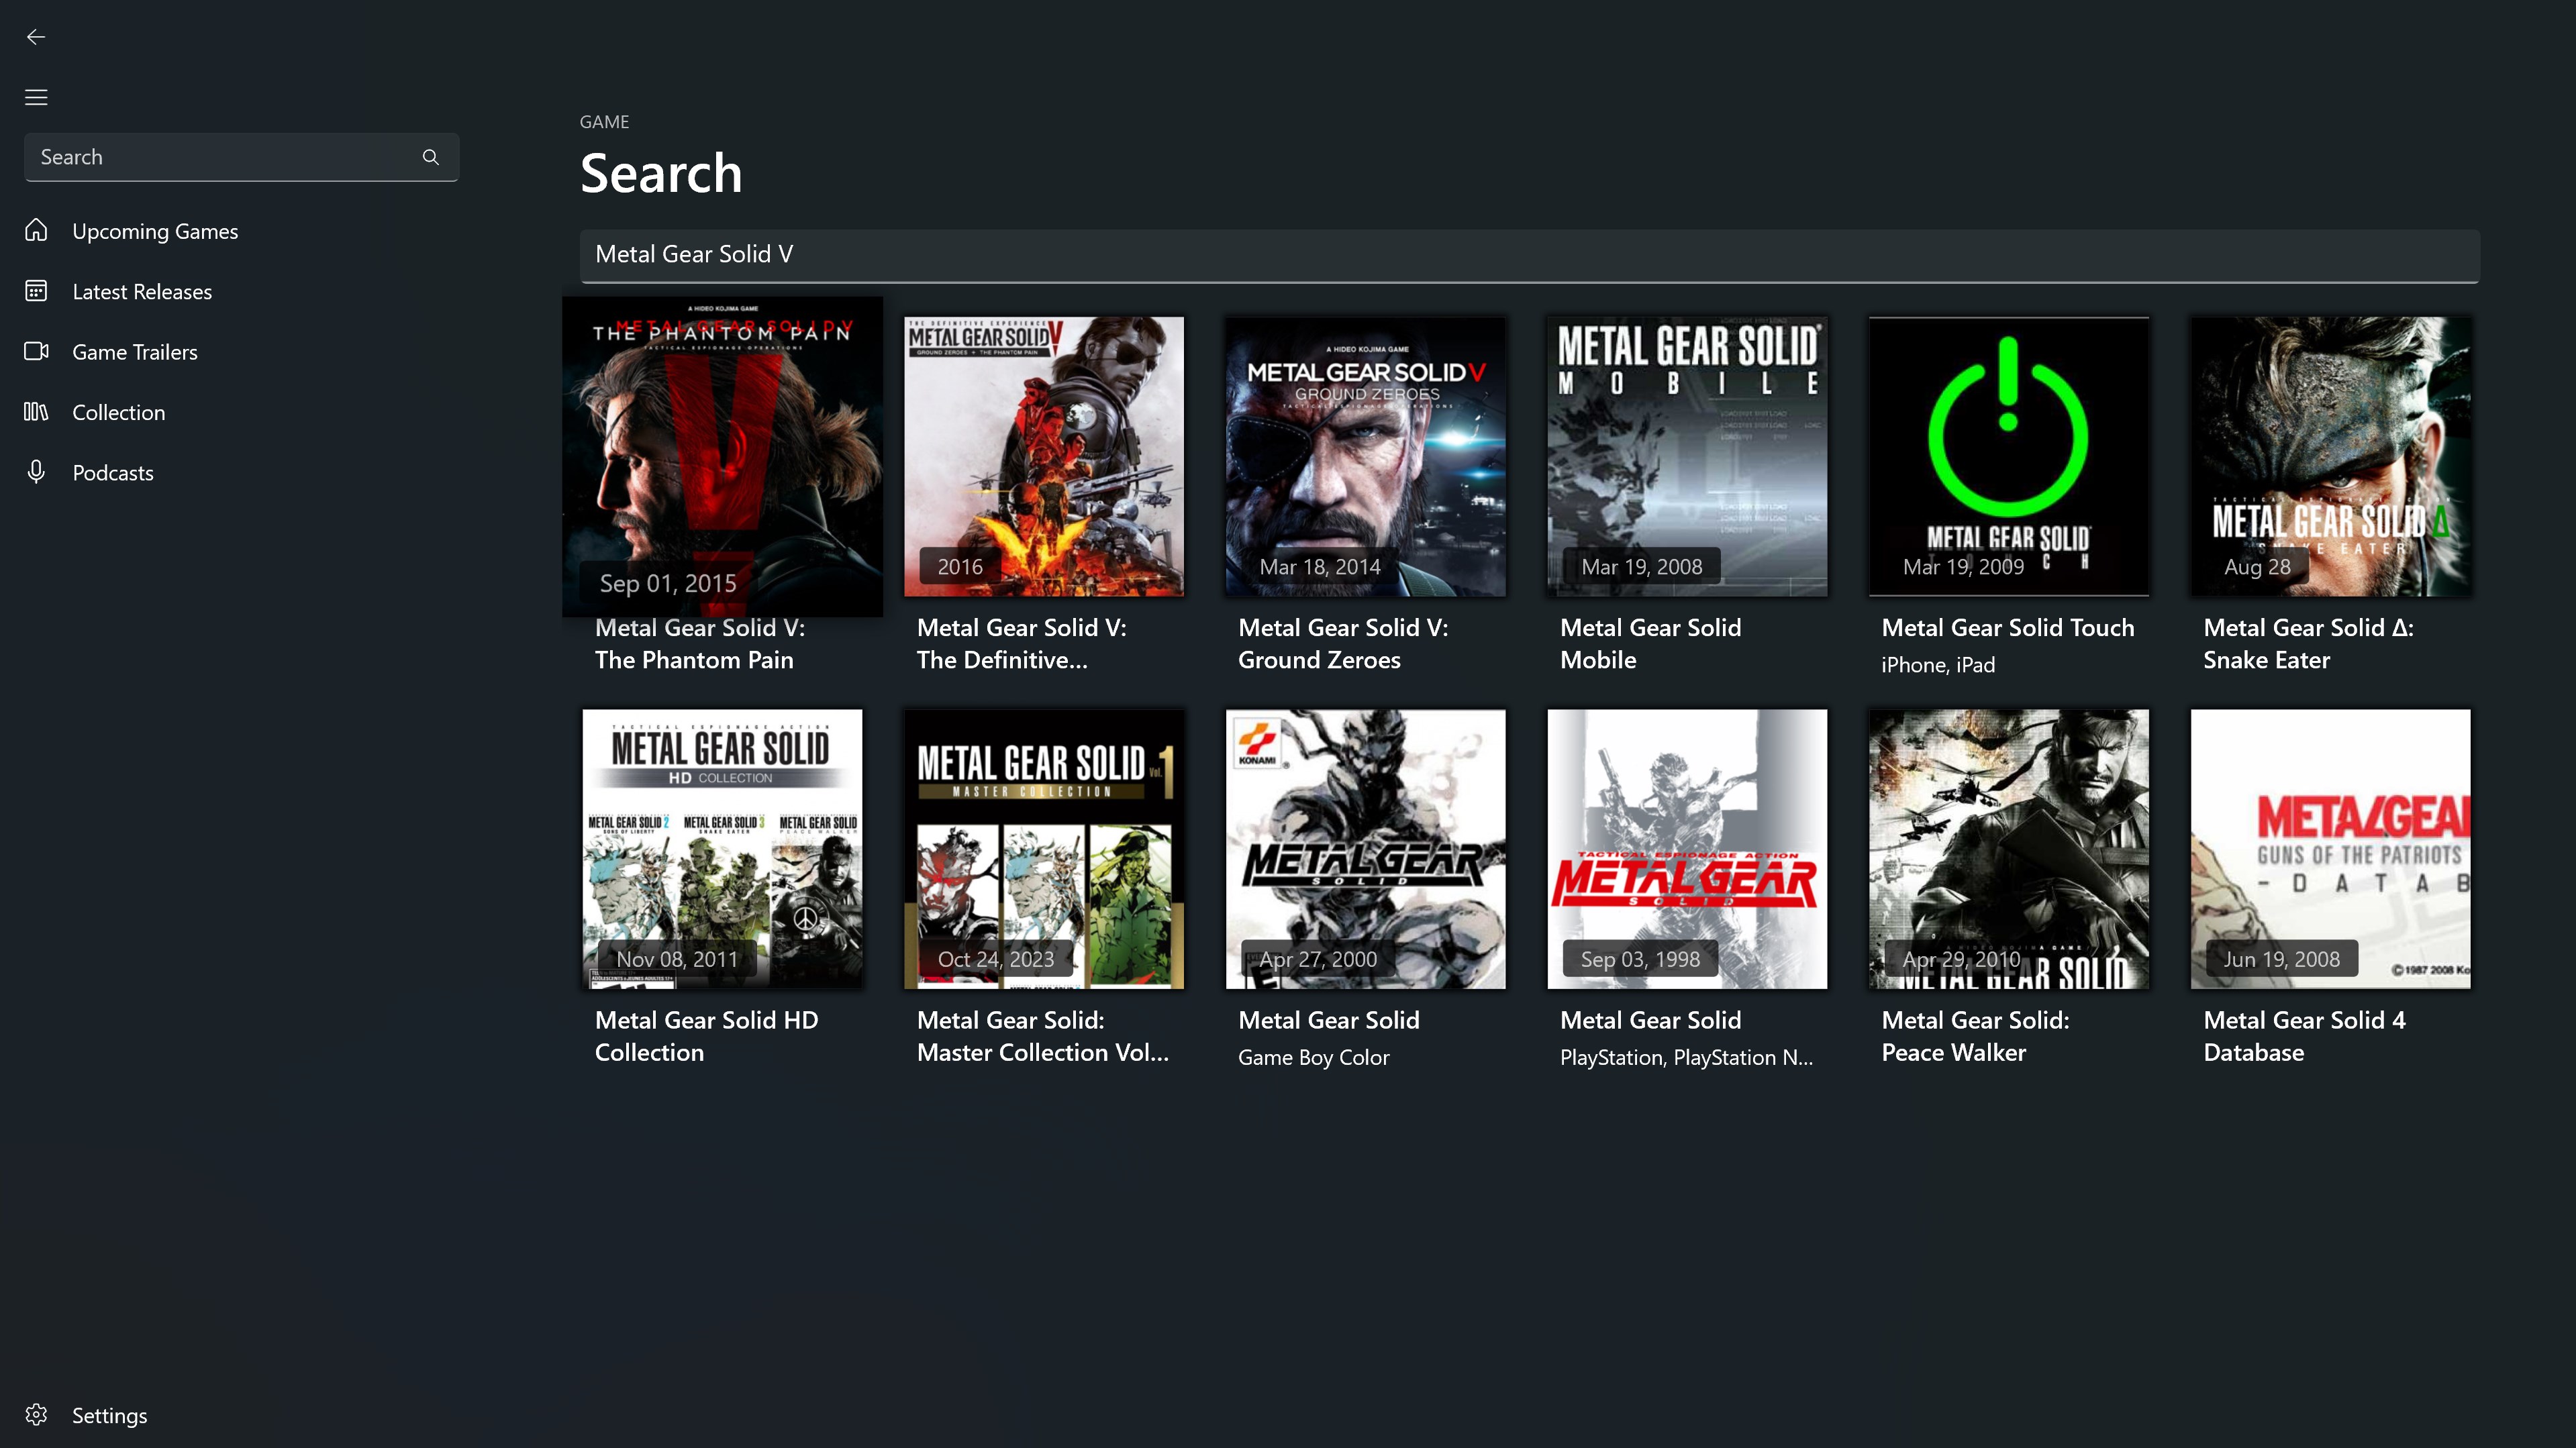Click the Latest Releases calendar icon

point(36,291)
